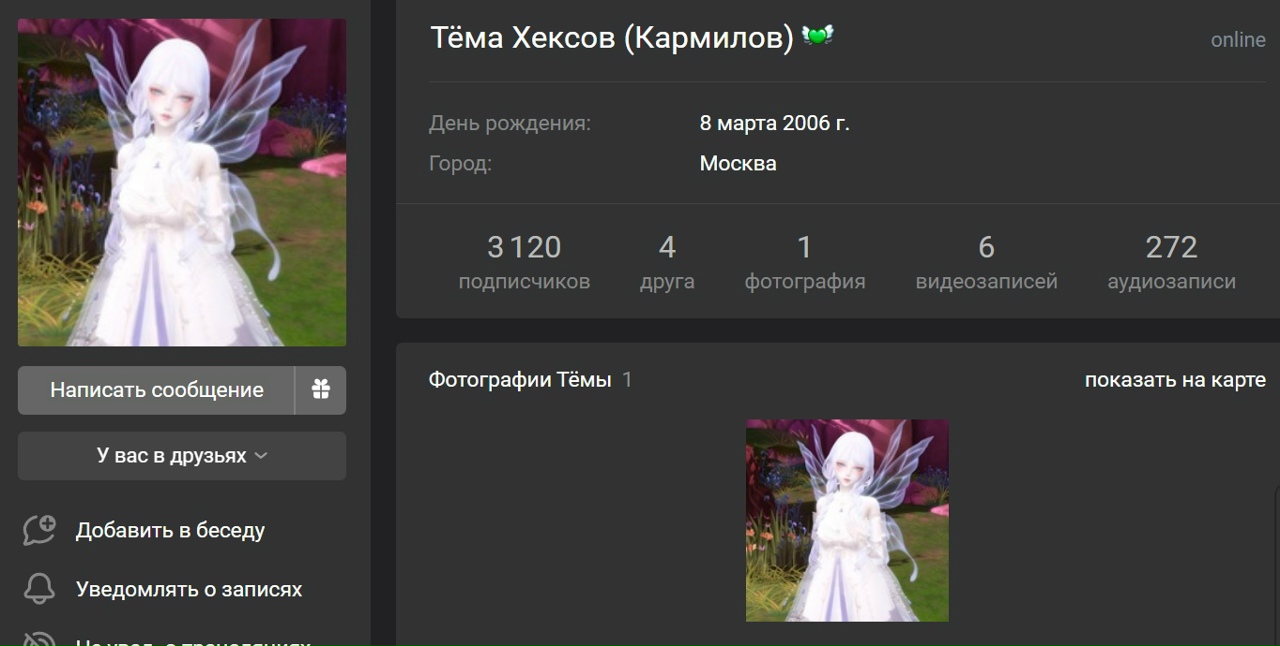This screenshot has height=646, width=1280.
Task: Click the показать на карте link
Action: [1175, 380]
